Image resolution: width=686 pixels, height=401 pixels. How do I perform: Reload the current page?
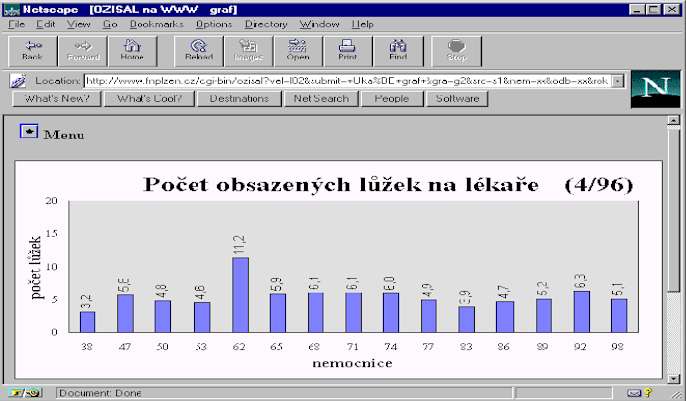(198, 51)
